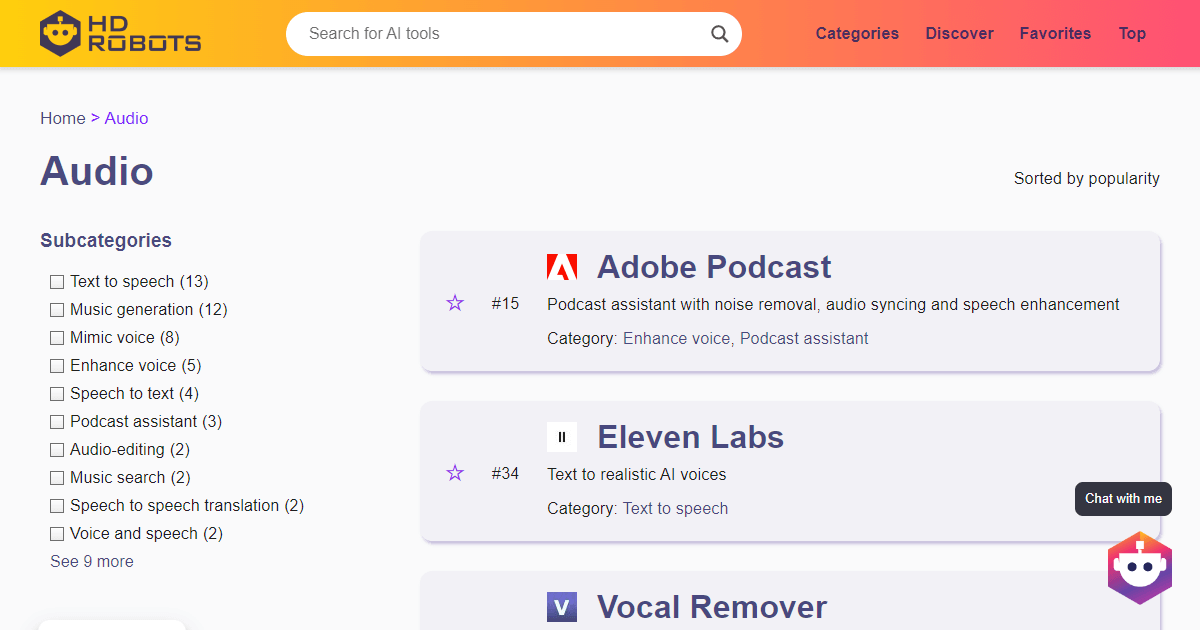Click the Vocal Remover logo icon
Viewport: 1200px width, 630px height.
click(562, 607)
